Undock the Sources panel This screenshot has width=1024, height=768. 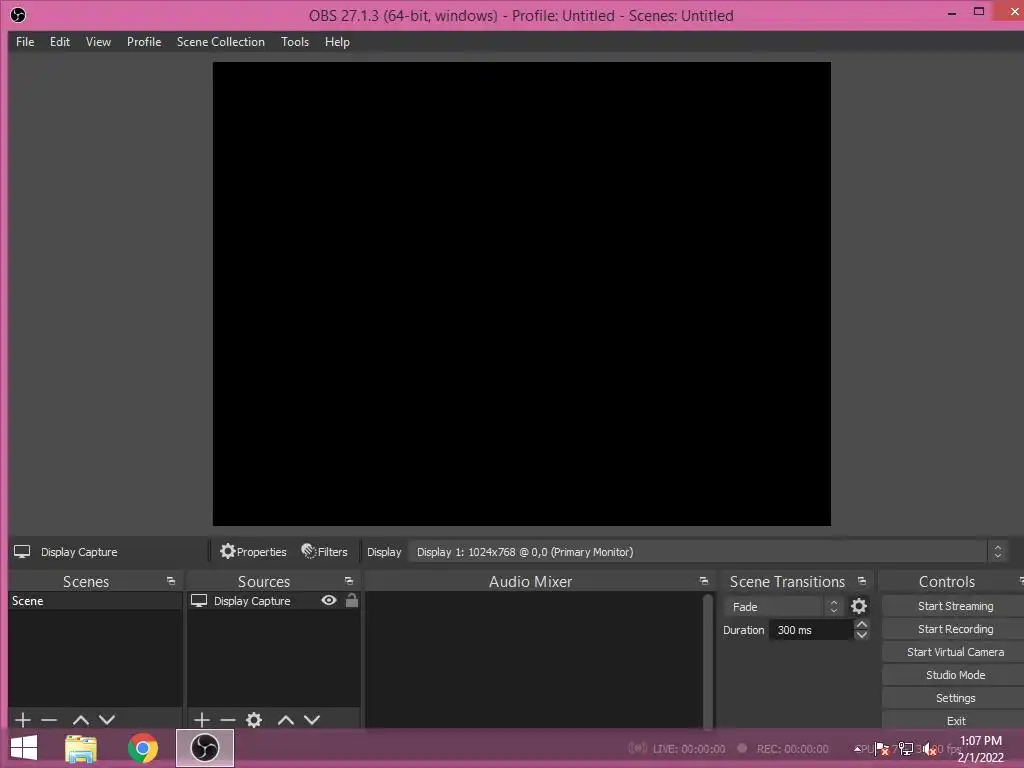coord(349,581)
